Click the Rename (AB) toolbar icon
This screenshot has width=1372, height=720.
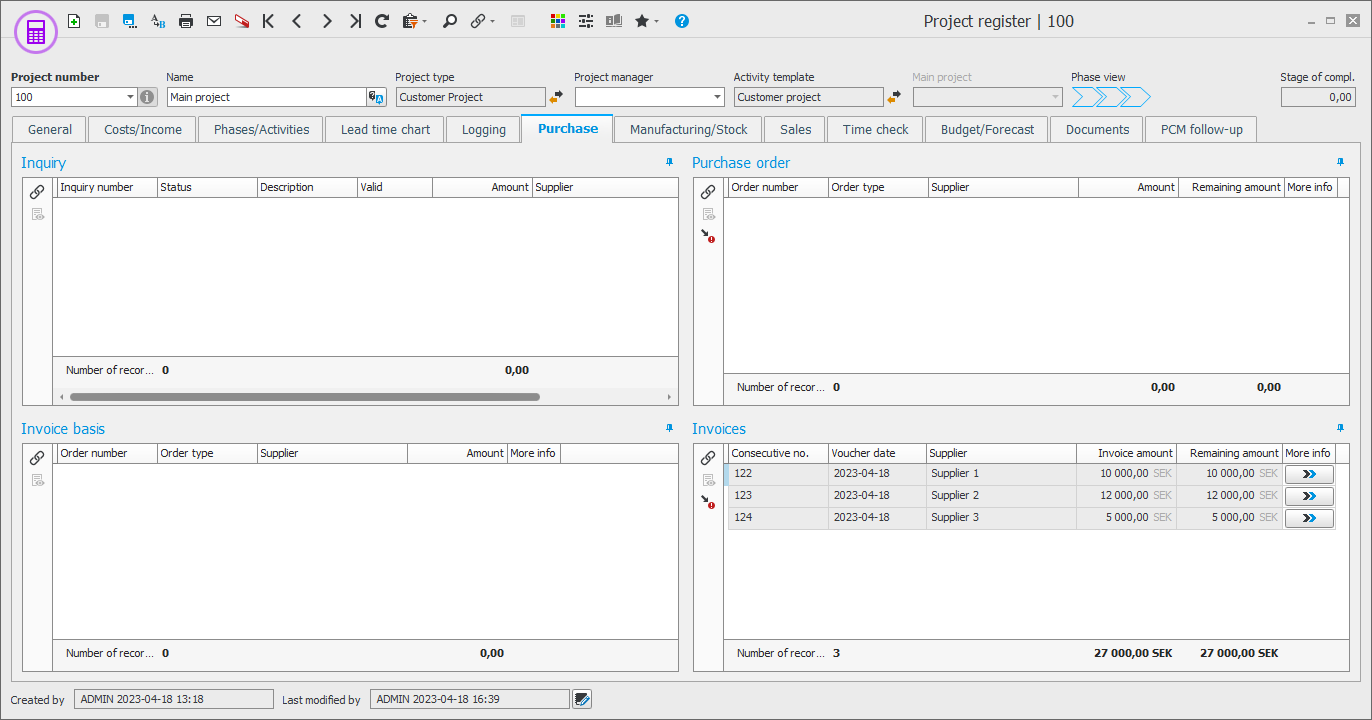[158, 20]
